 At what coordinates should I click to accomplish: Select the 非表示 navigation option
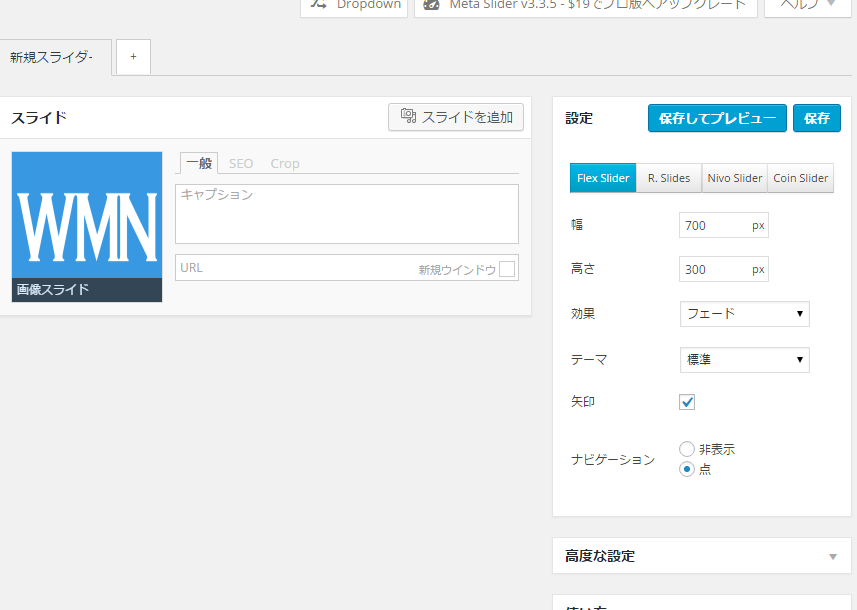coord(687,449)
